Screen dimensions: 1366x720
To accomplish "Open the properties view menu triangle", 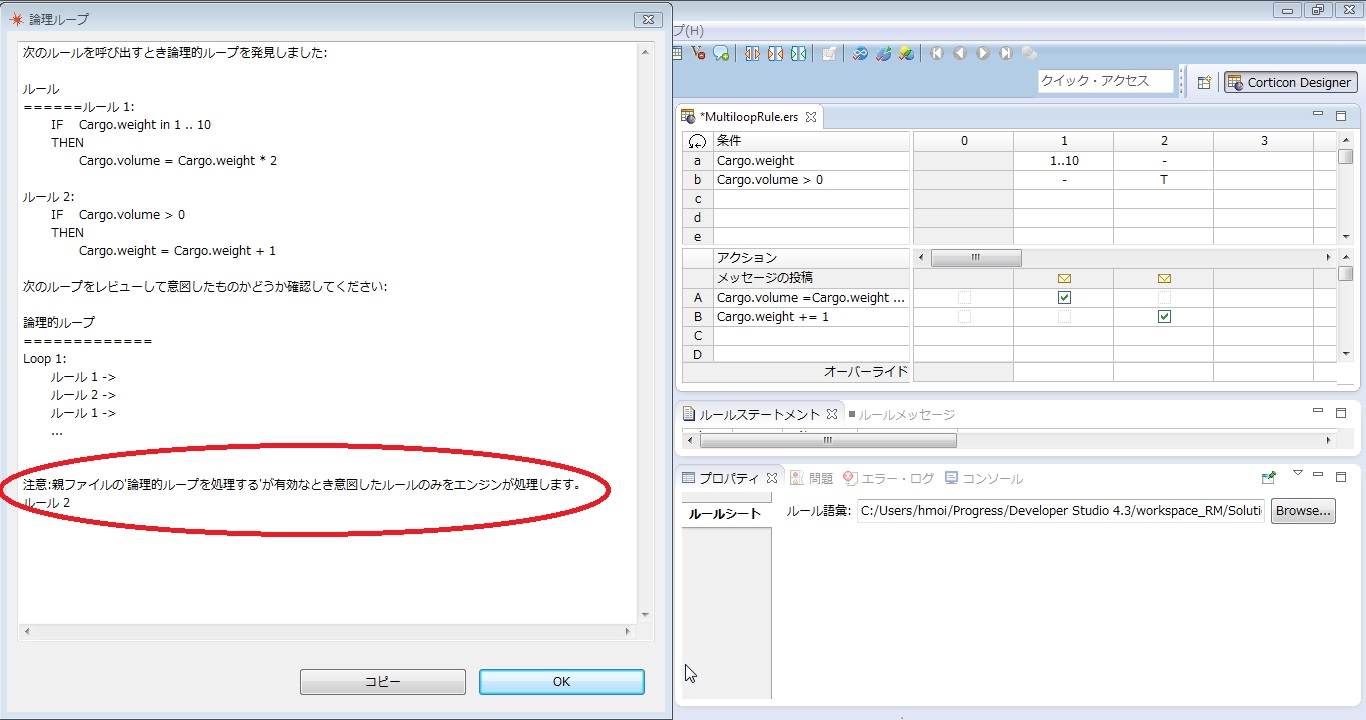I will [x=1298, y=473].
